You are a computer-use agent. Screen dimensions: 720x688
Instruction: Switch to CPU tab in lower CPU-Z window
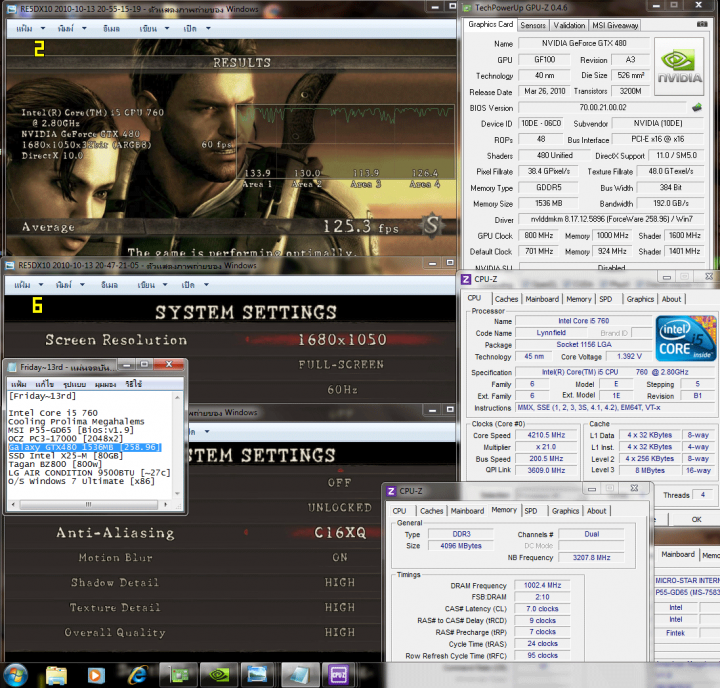click(399, 511)
